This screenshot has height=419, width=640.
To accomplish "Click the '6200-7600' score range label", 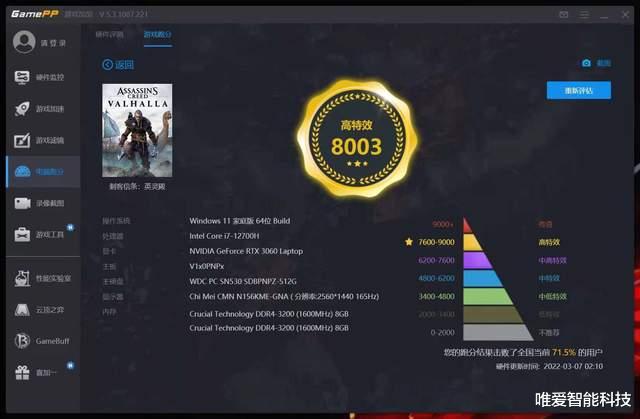I will coord(436,260).
